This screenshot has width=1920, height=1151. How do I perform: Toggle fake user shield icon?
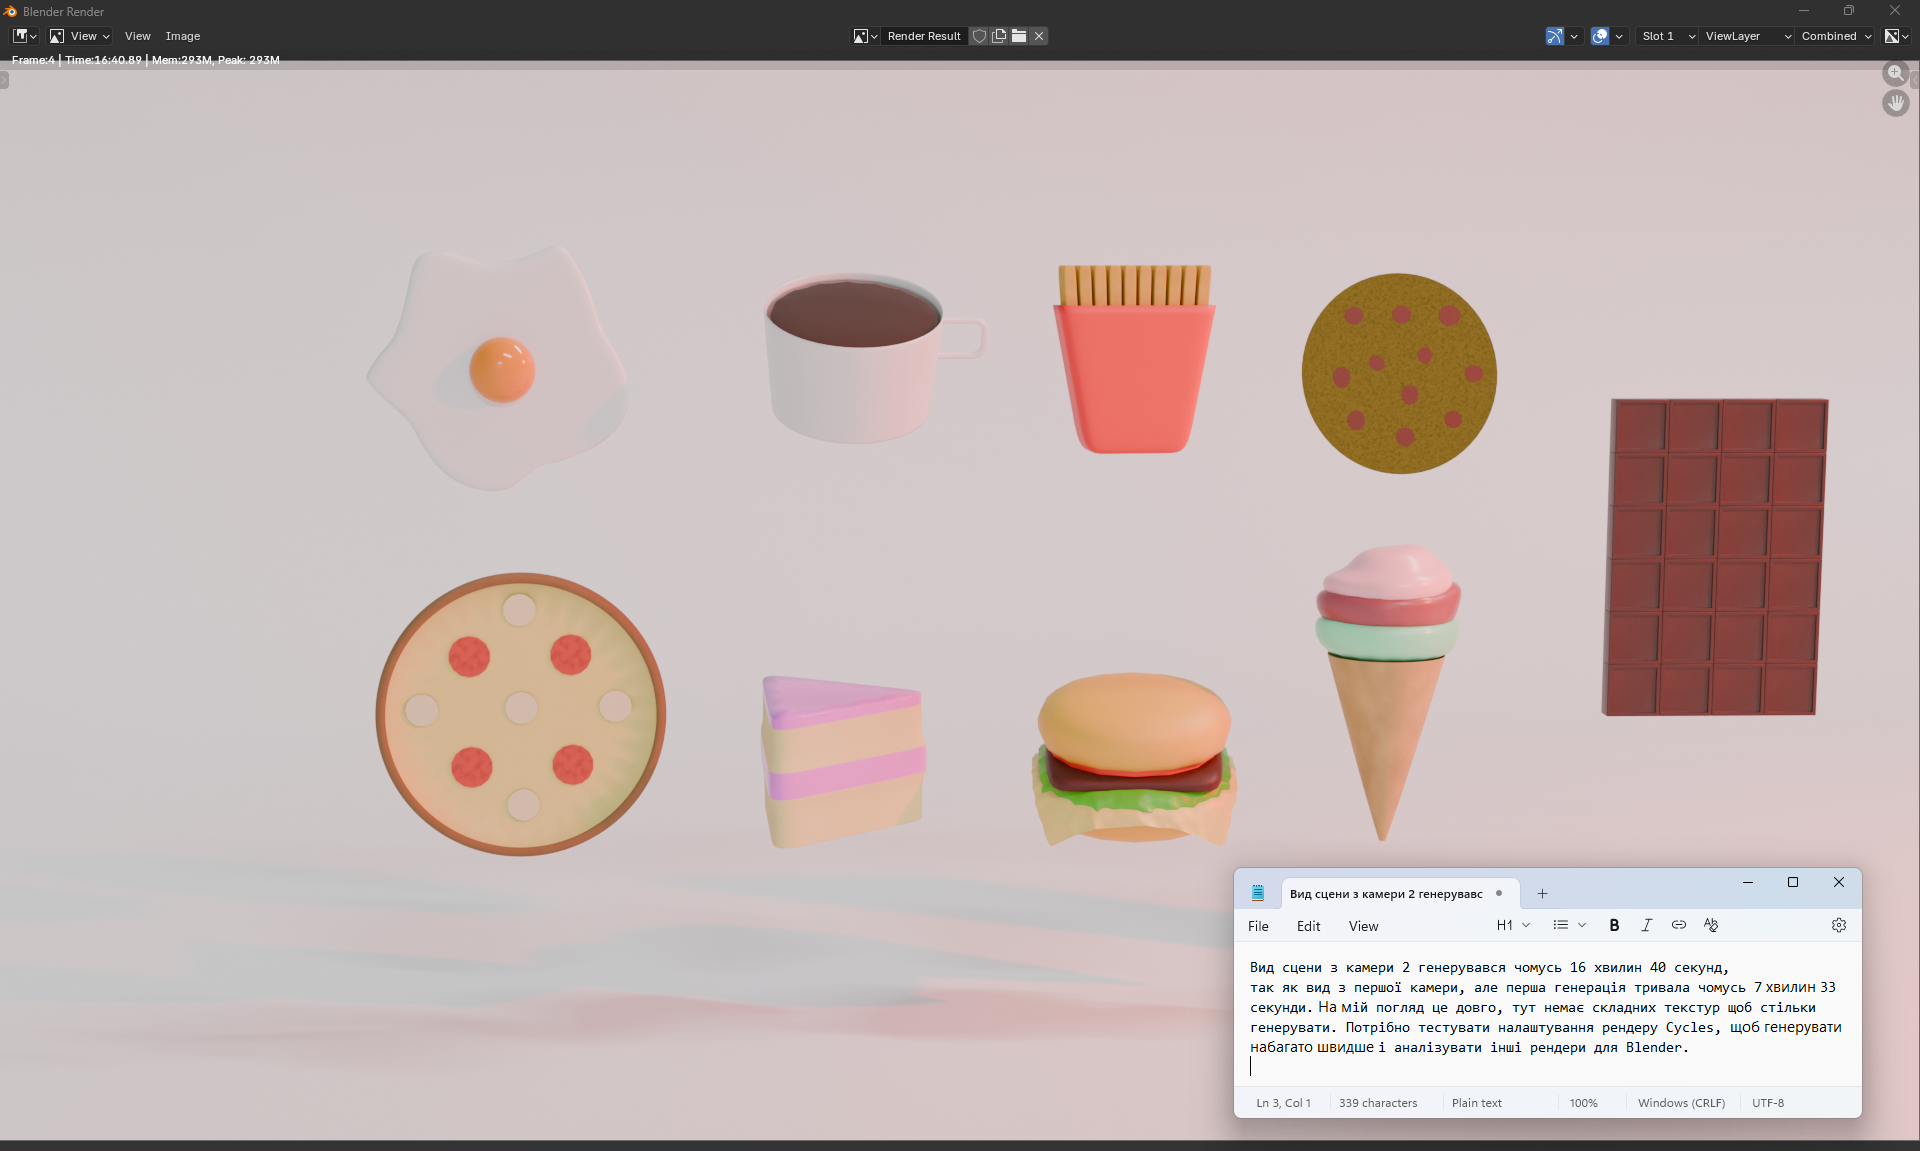pos(980,36)
